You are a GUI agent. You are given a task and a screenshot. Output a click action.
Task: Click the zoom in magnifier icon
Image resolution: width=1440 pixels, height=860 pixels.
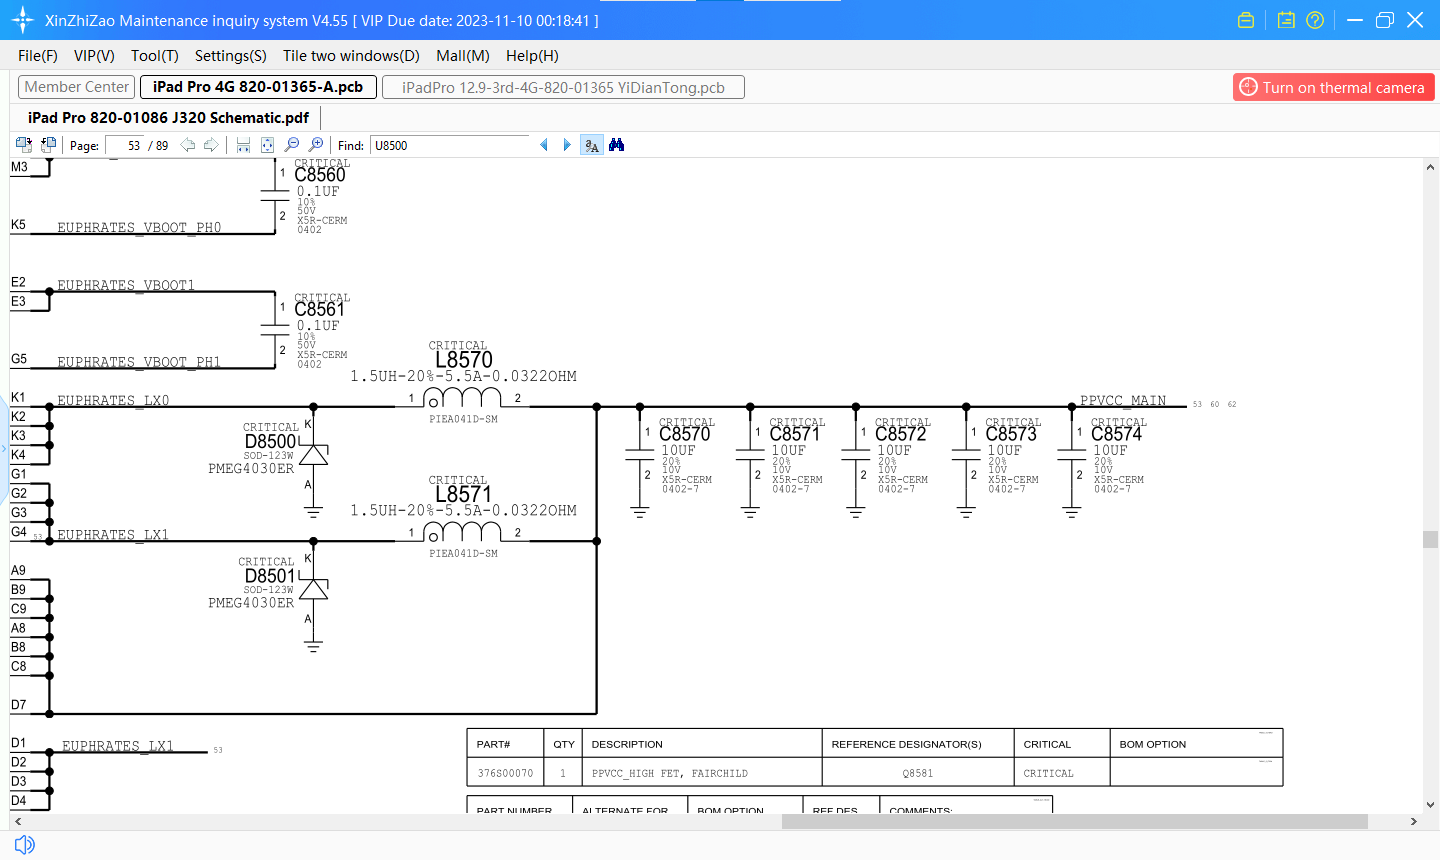click(316, 145)
